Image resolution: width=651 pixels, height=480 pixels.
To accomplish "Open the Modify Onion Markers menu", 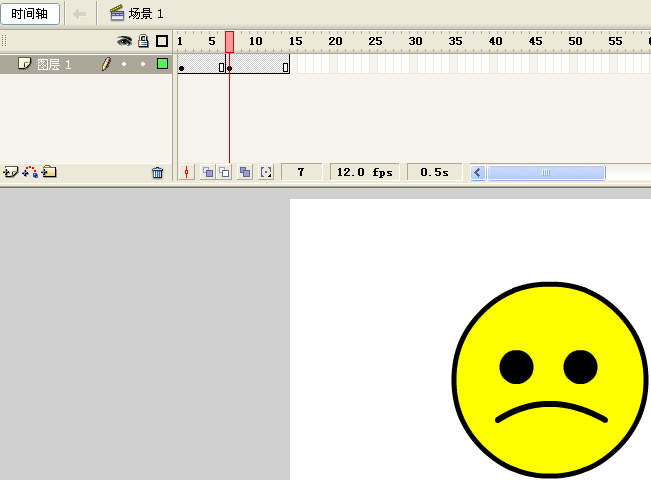I will (266, 172).
